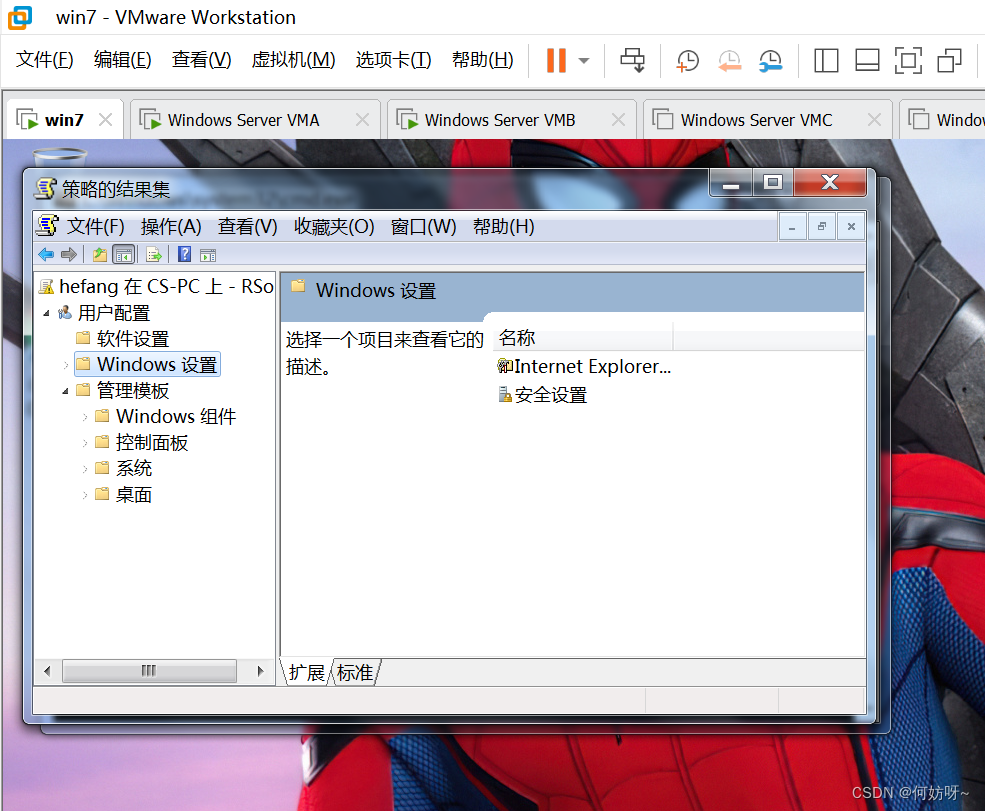Open the 安全设置 item
Viewport: 985px width, 811px height.
click(543, 395)
